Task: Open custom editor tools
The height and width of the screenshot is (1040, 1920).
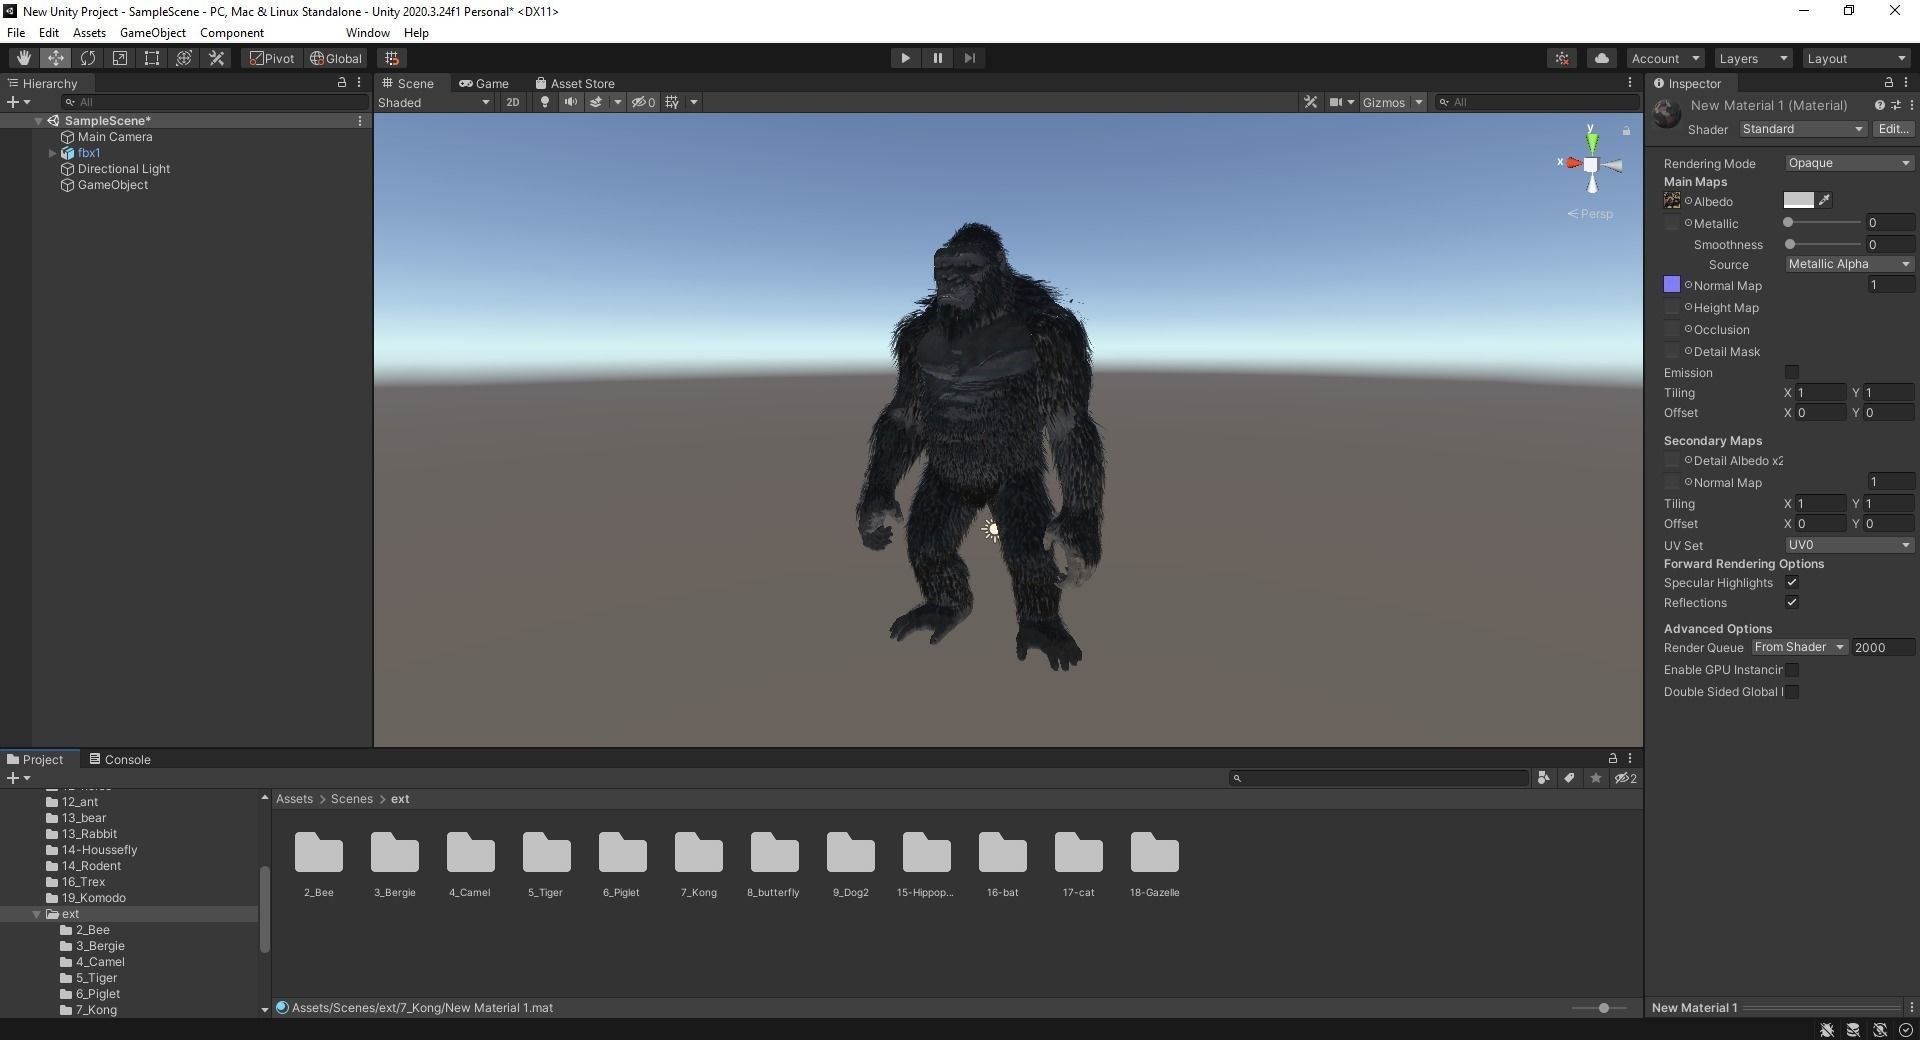Action: 216,58
